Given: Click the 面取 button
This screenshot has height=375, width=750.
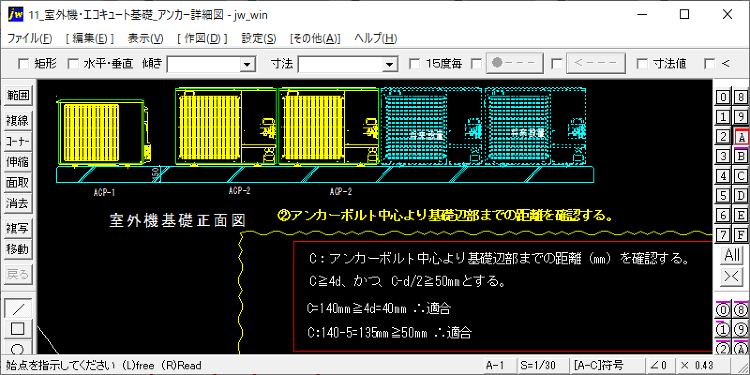Looking at the screenshot, I should pyautogui.click(x=18, y=183).
